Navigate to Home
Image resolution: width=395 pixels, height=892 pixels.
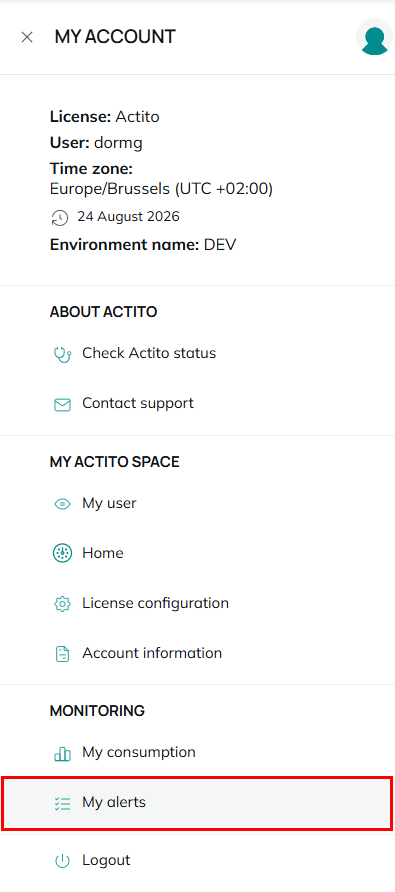[103, 553]
